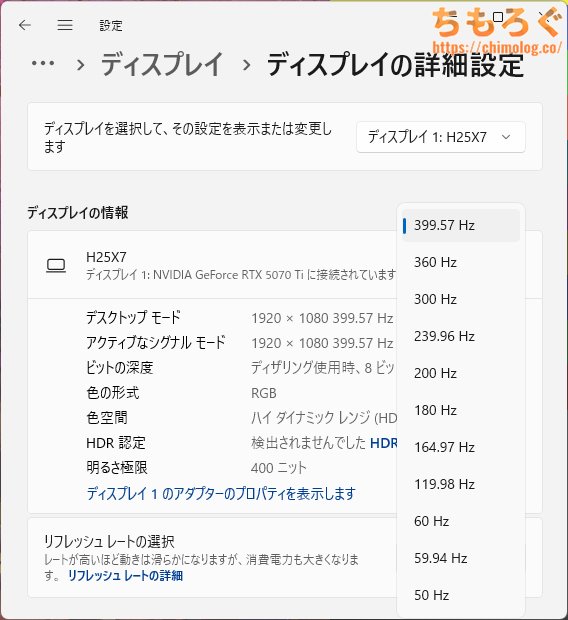The width and height of the screenshot is (568, 620).
Task: Choose the 60 Hz refresh rate
Action: 461,521
